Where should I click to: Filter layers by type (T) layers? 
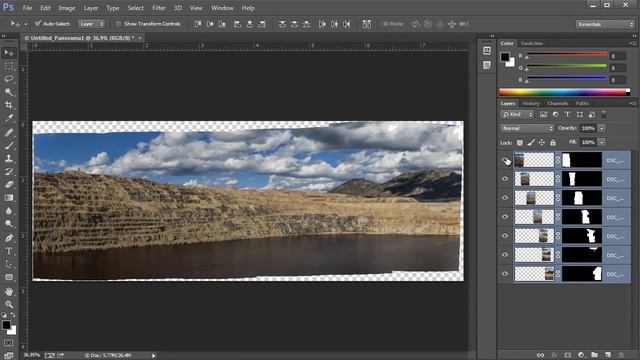567,115
